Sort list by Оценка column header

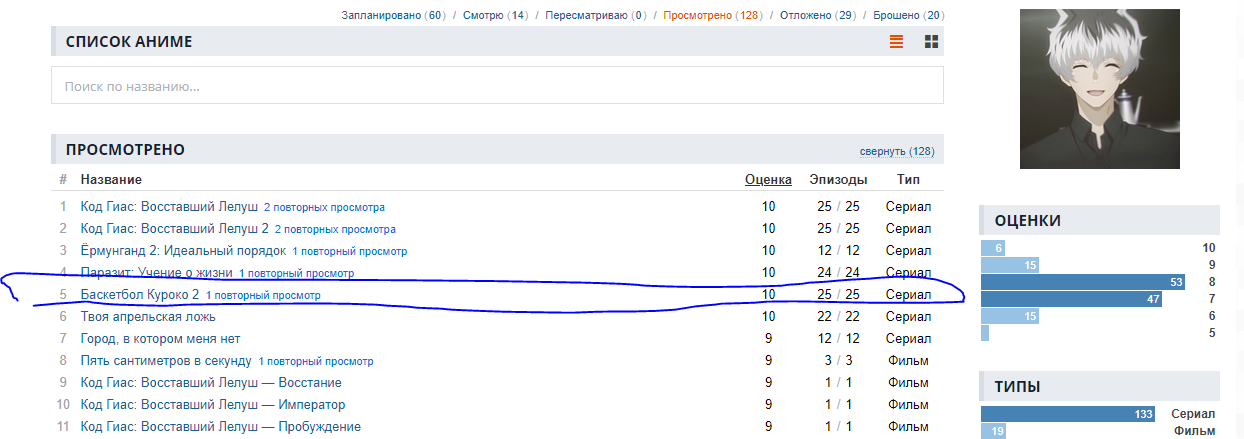point(768,180)
